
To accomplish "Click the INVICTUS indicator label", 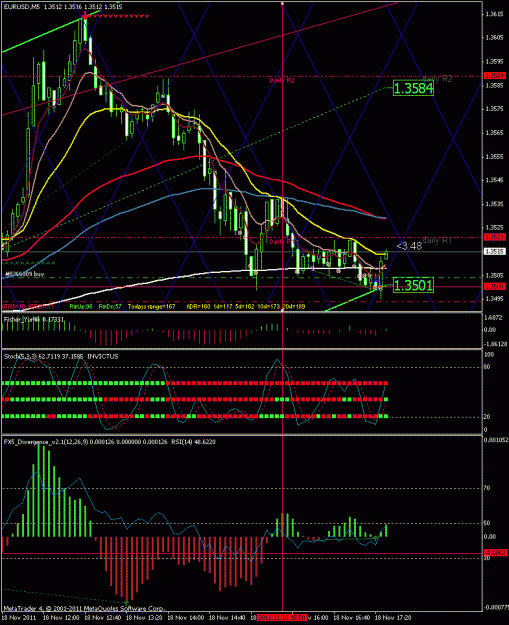I will click(x=102, y=357).
